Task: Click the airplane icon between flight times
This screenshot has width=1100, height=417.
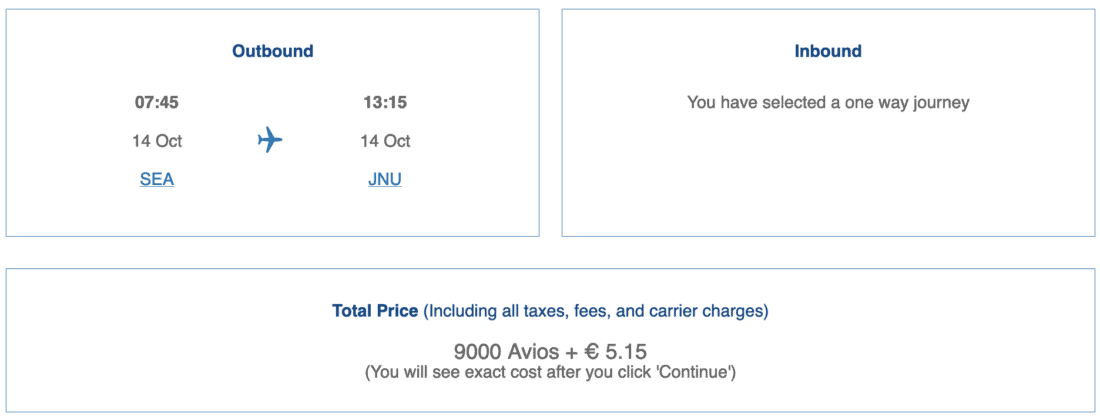Action: (270, 141)
